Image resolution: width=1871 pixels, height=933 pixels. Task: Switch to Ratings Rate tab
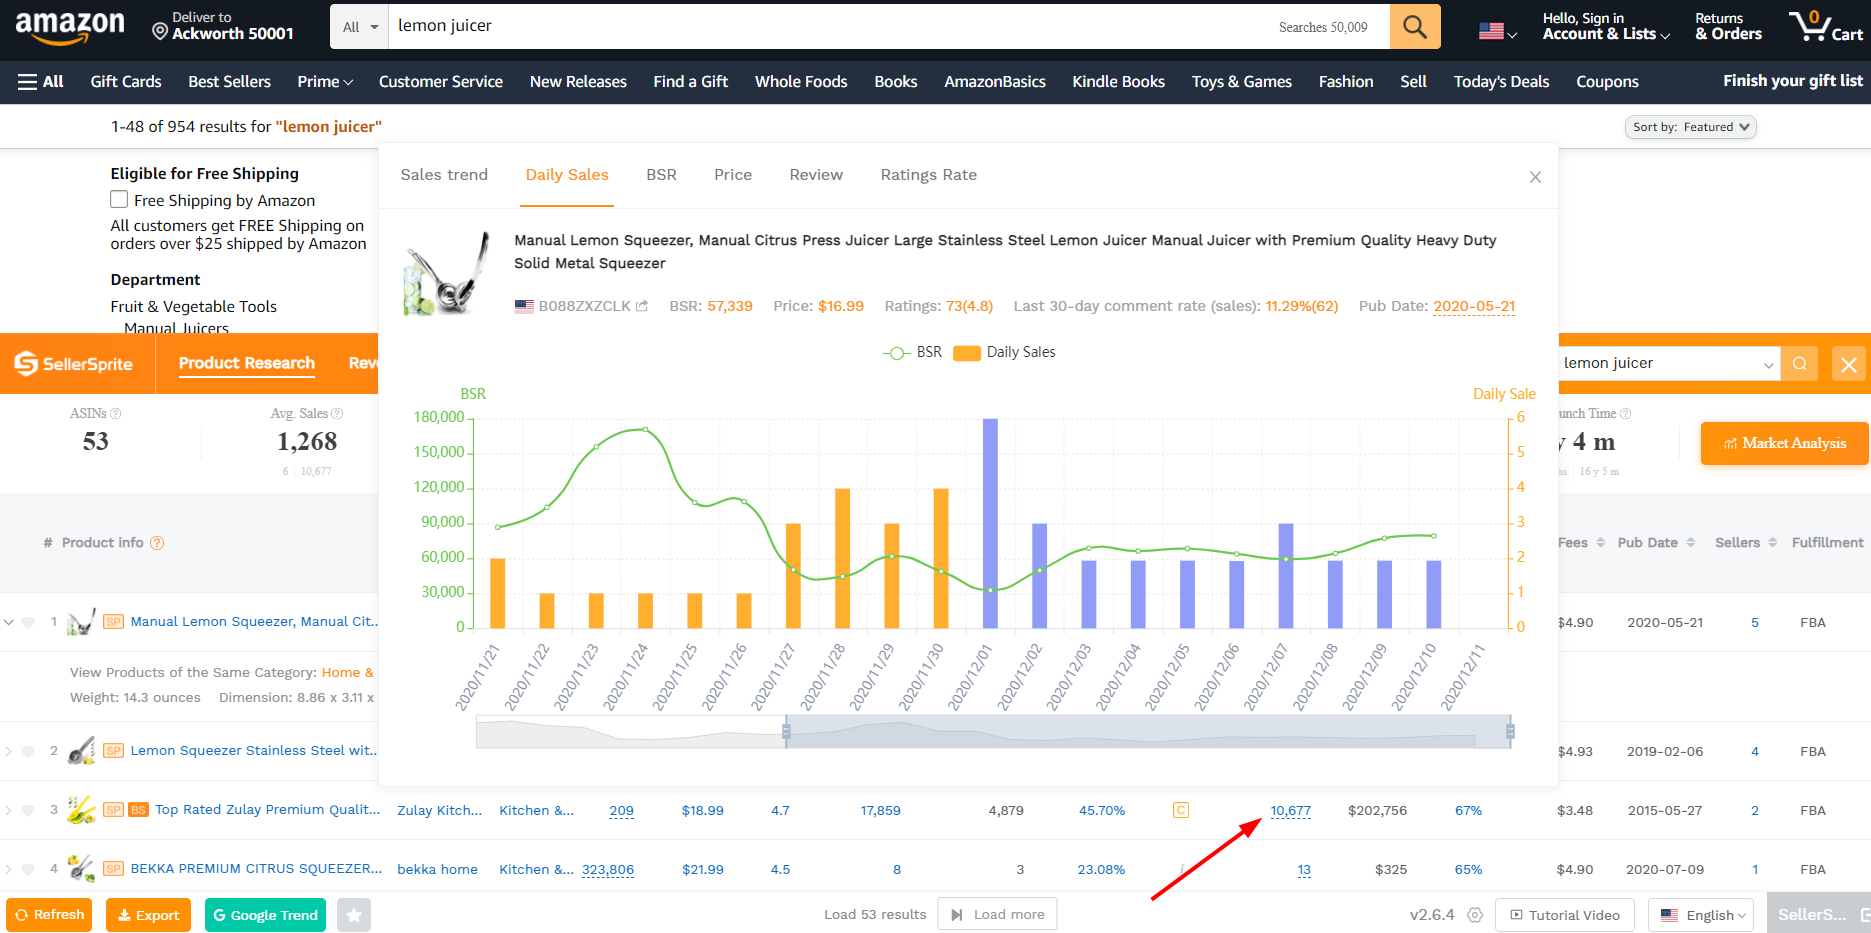929,175
